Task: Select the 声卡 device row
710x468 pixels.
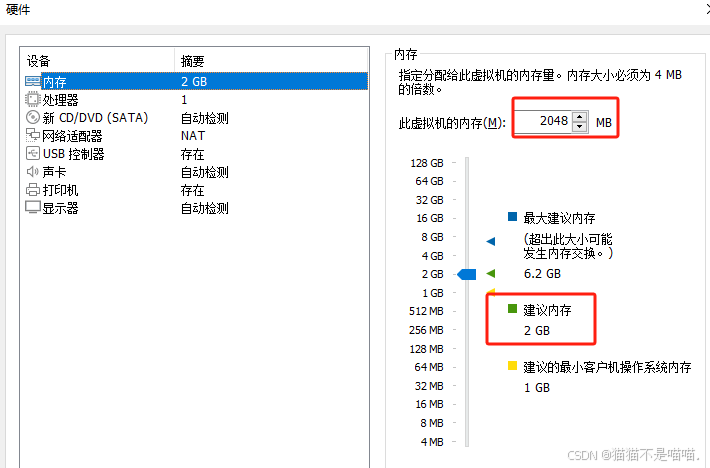Action: click(196, 172)
